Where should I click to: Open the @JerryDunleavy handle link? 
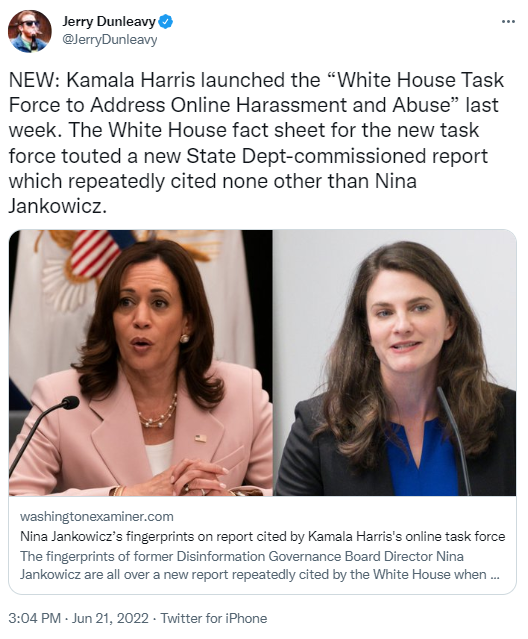pos(110,40)
